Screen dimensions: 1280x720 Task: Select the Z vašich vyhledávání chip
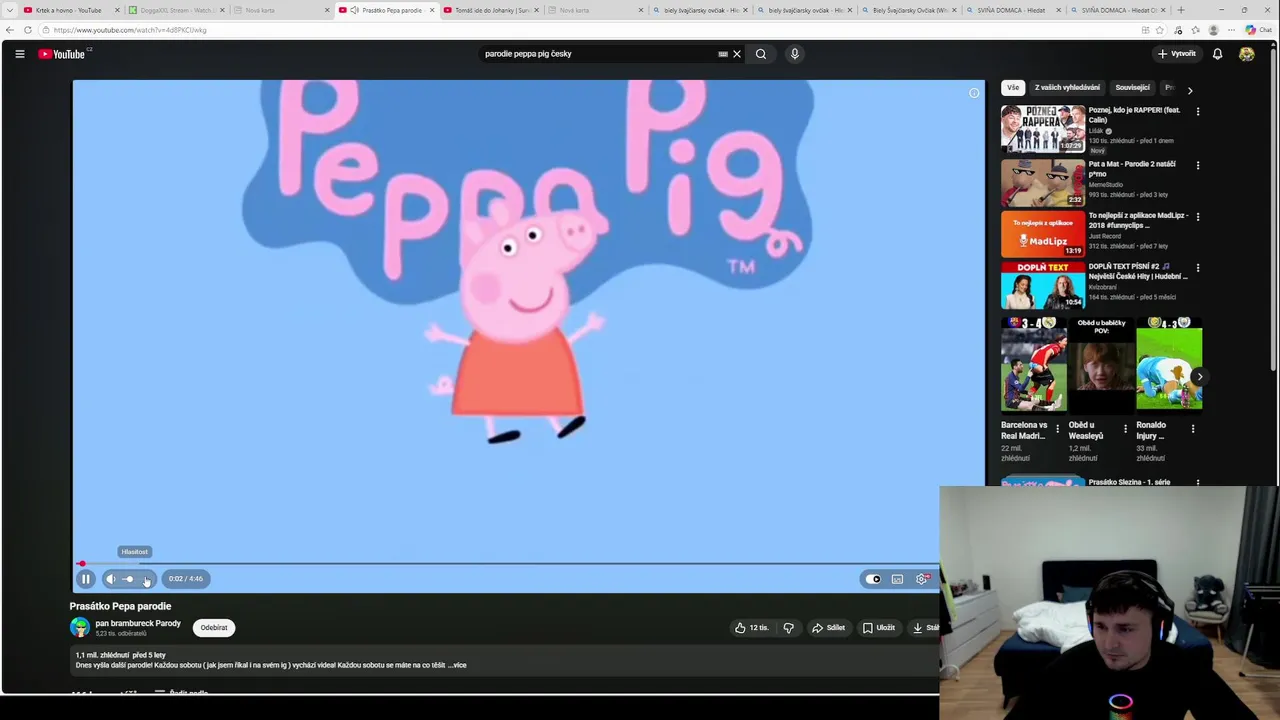click(x=1067, y=88)
